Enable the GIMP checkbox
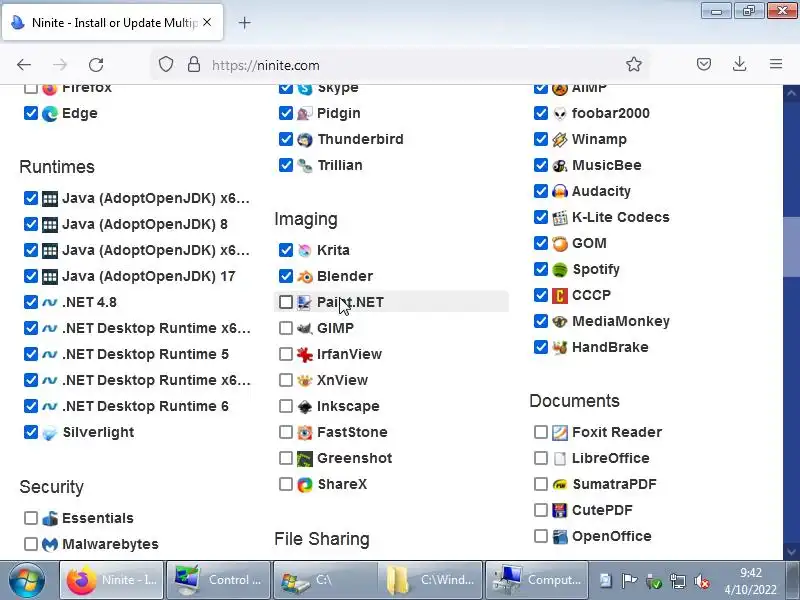Viewport: 800px width, 600px height. [x=286, y=328]
